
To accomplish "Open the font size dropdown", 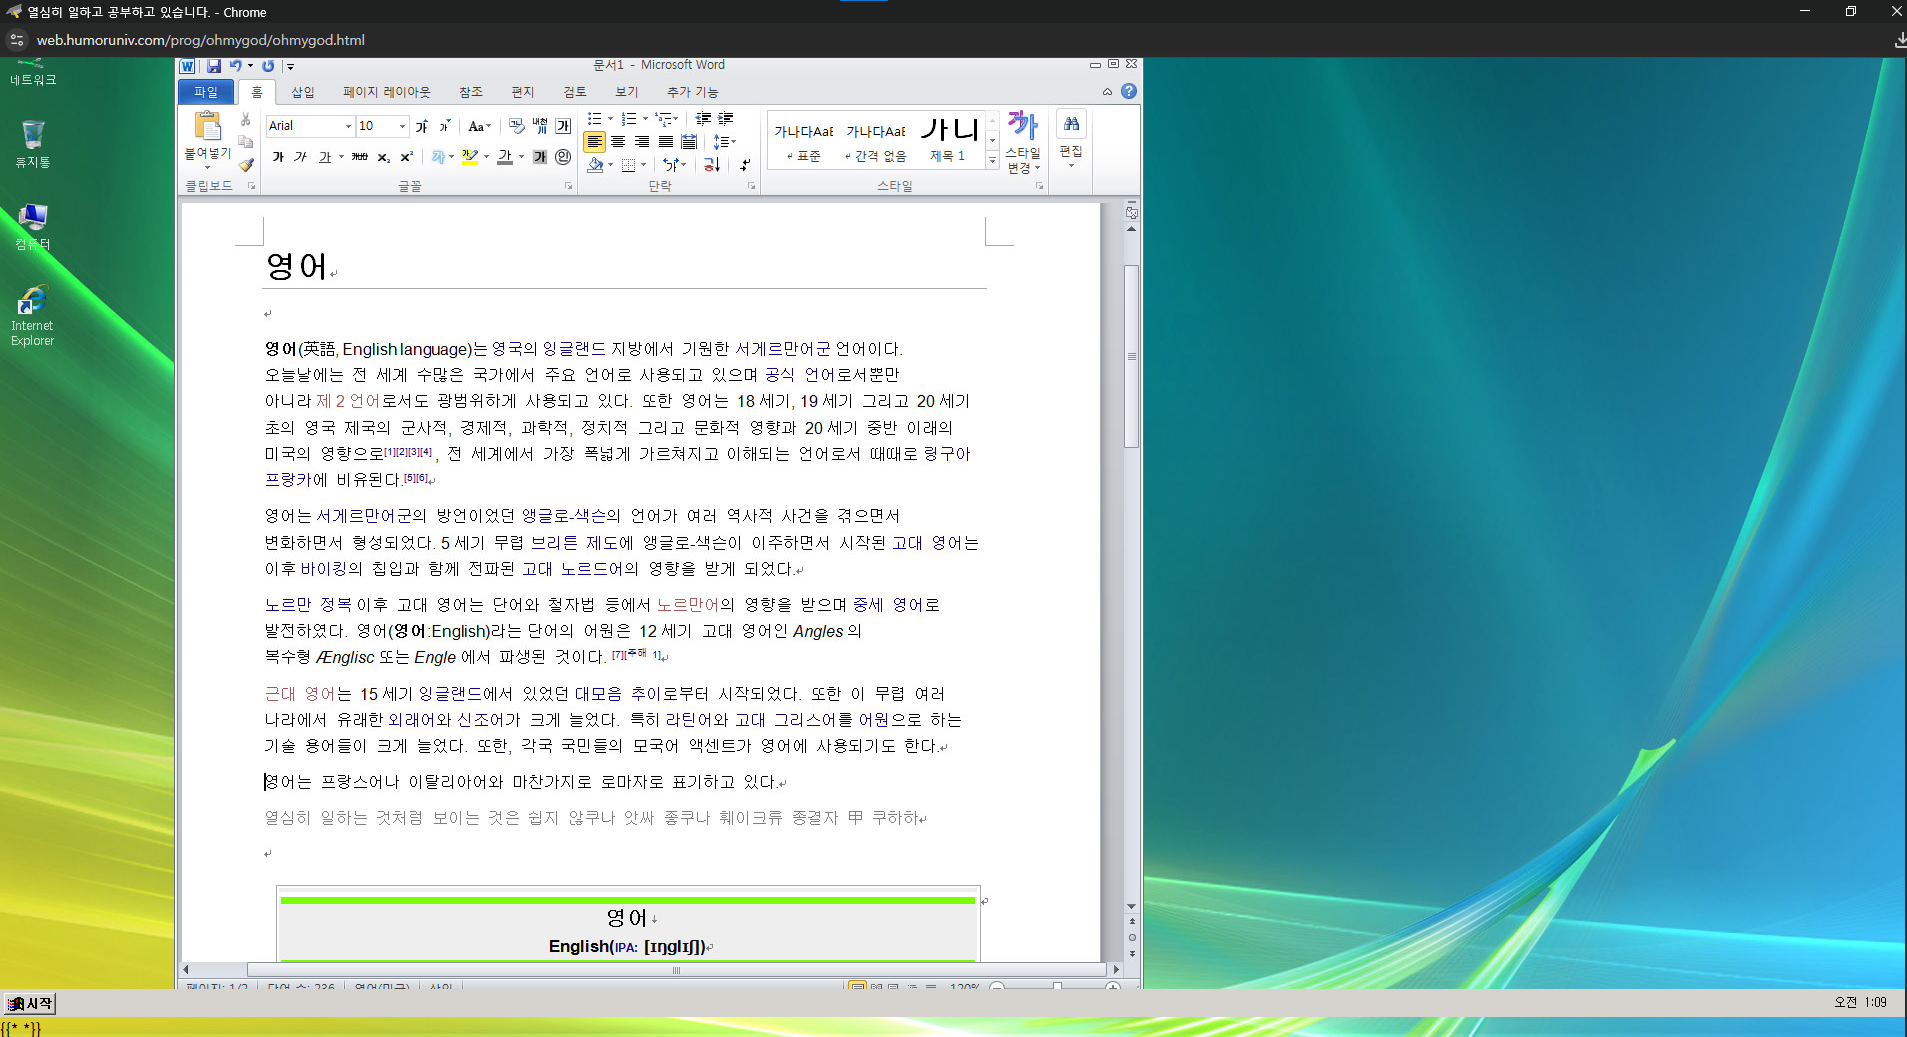I will (x=402, y=126).
